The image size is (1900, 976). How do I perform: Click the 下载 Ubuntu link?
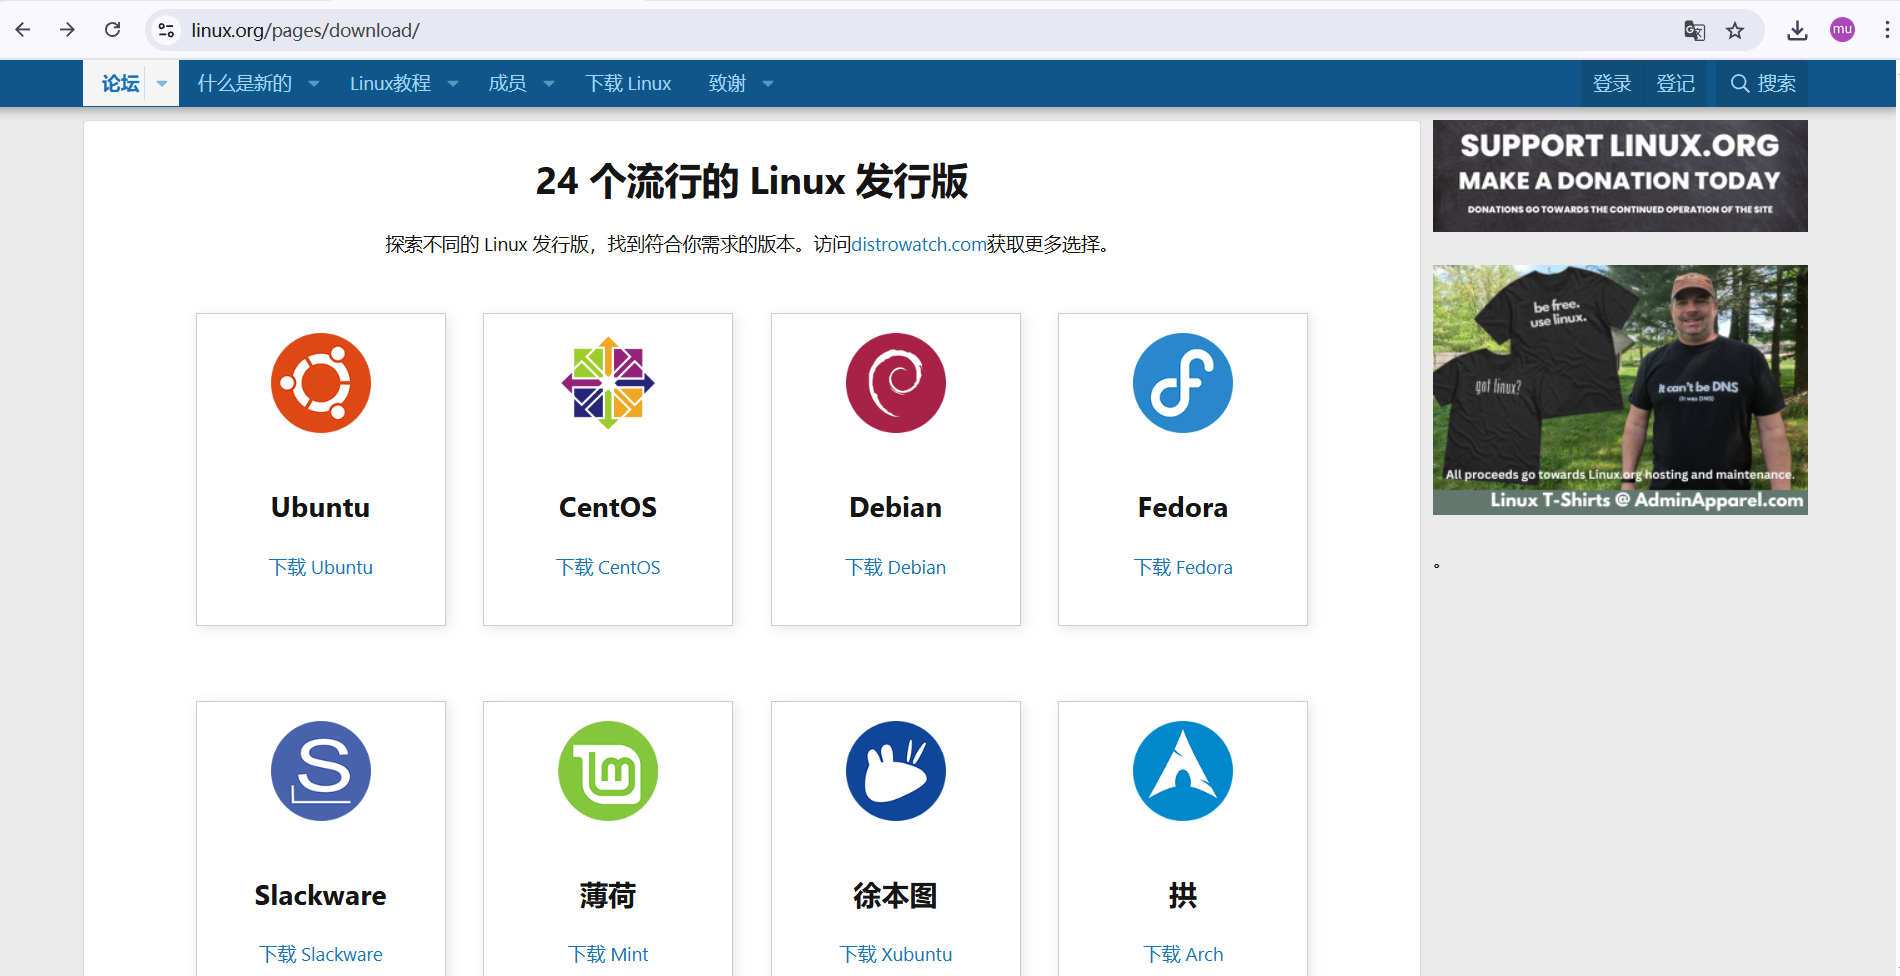(x=321, y=567)
